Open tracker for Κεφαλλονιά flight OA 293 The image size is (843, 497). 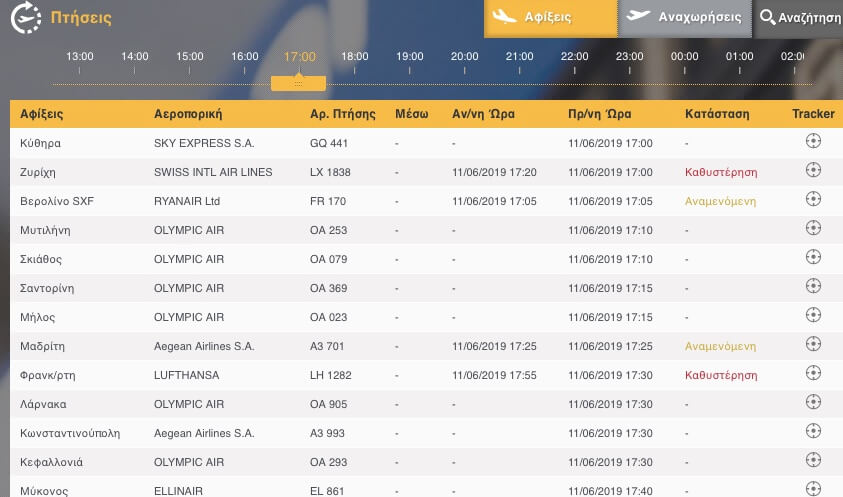click(x=813, y=460)
